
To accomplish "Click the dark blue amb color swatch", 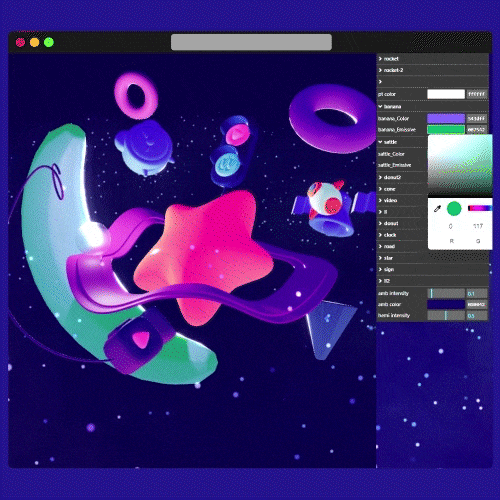I will pos(446,304).
